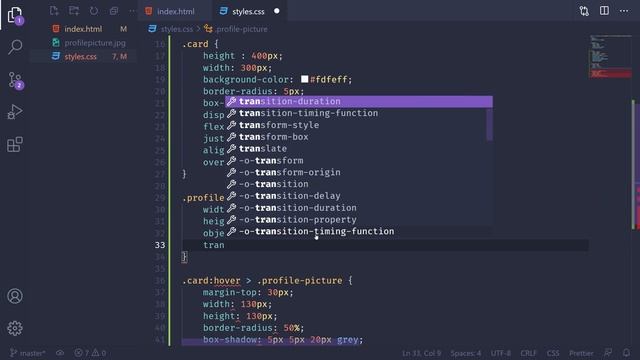Choose -o-transition-property suggestion

[359, 220]
